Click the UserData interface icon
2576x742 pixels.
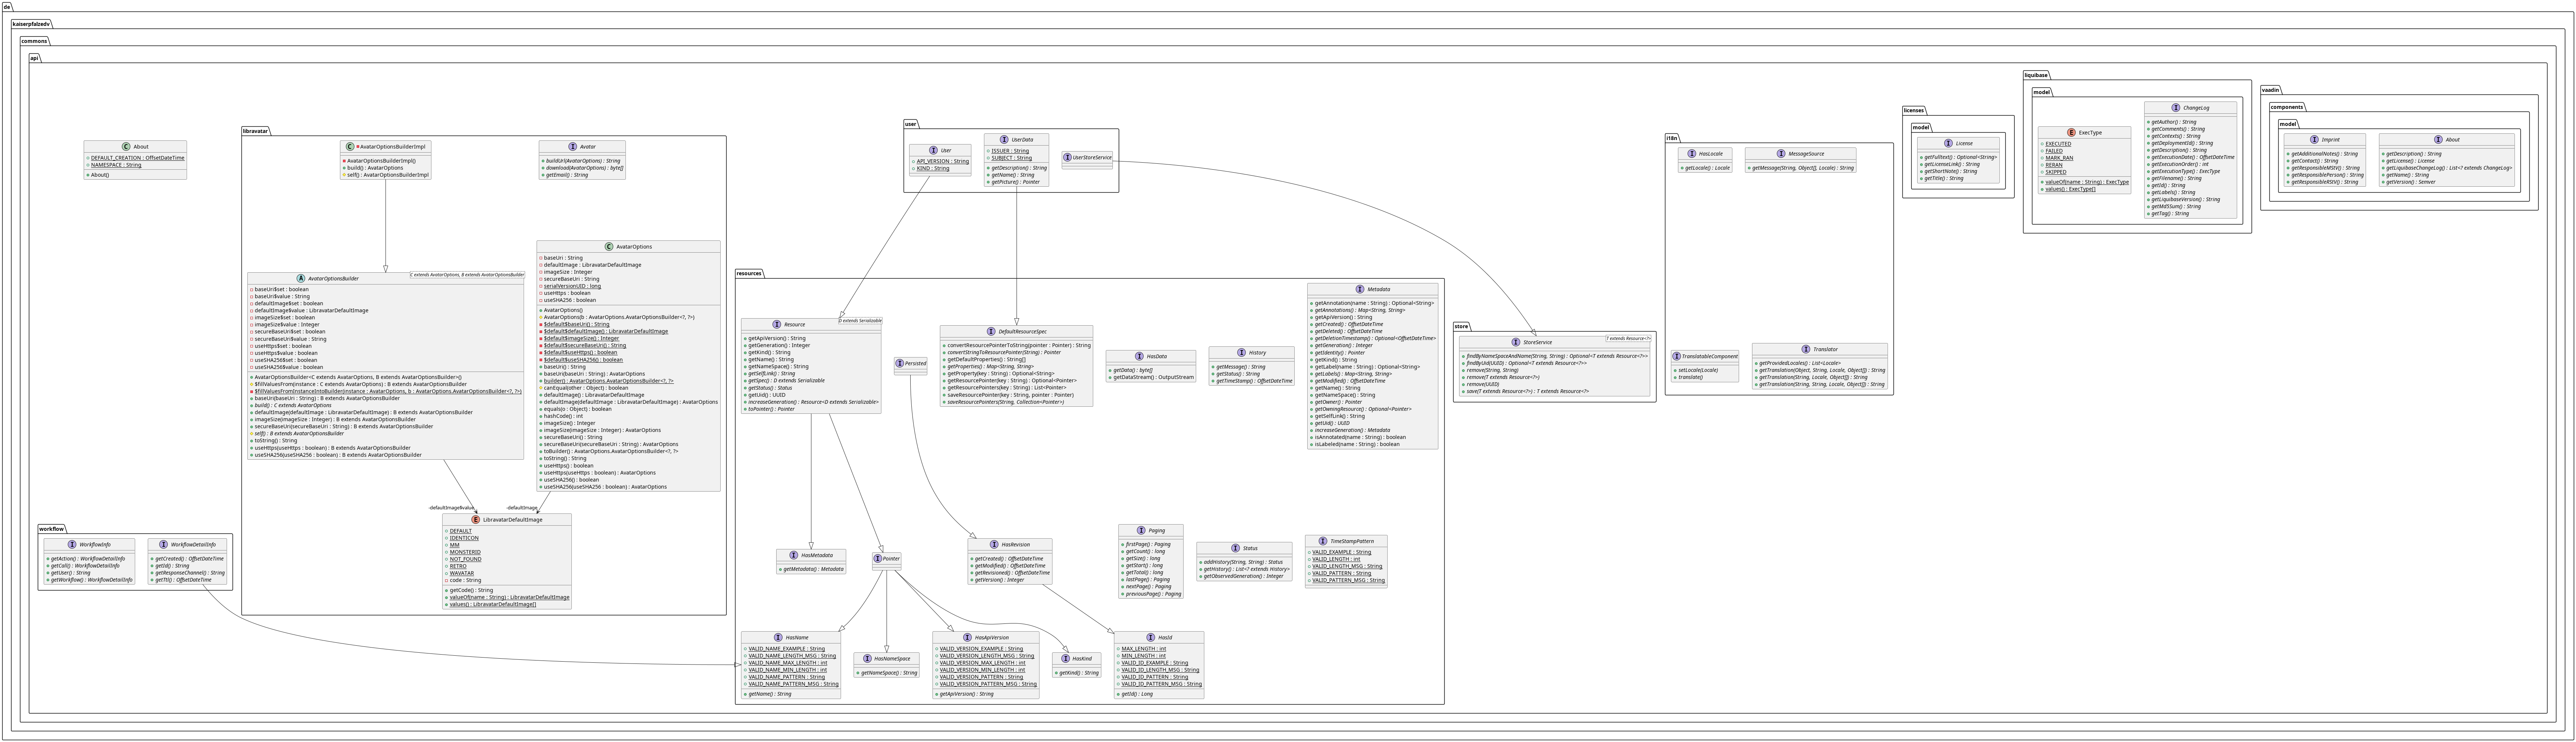(x=1004, y=140)
